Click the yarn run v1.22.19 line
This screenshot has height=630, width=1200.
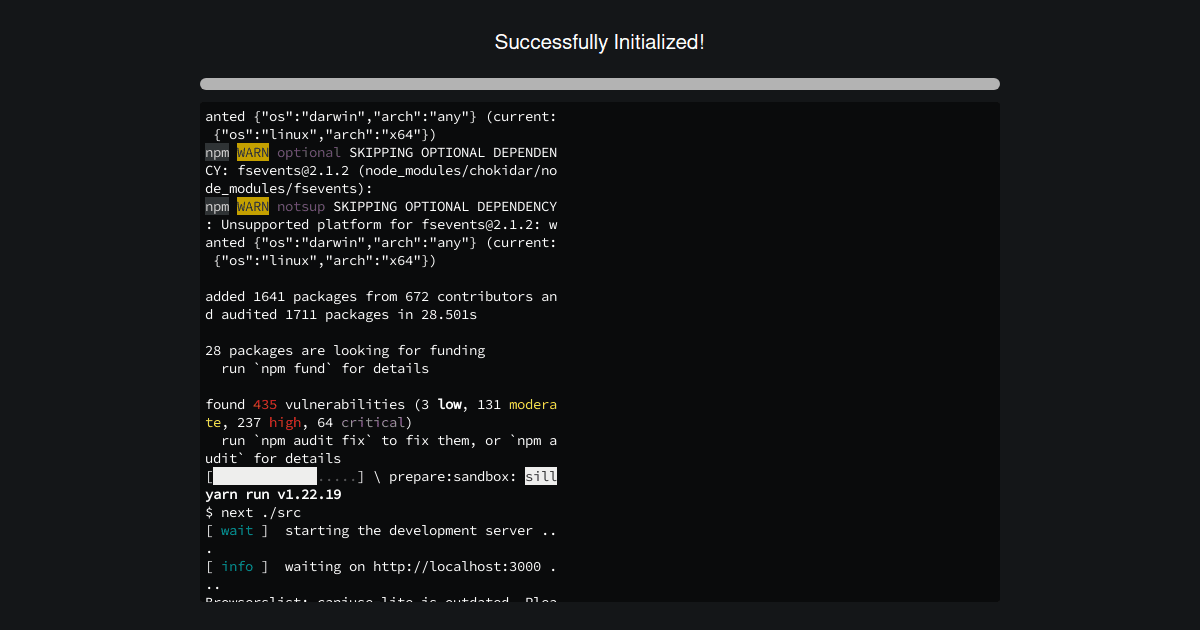(272, 494)
